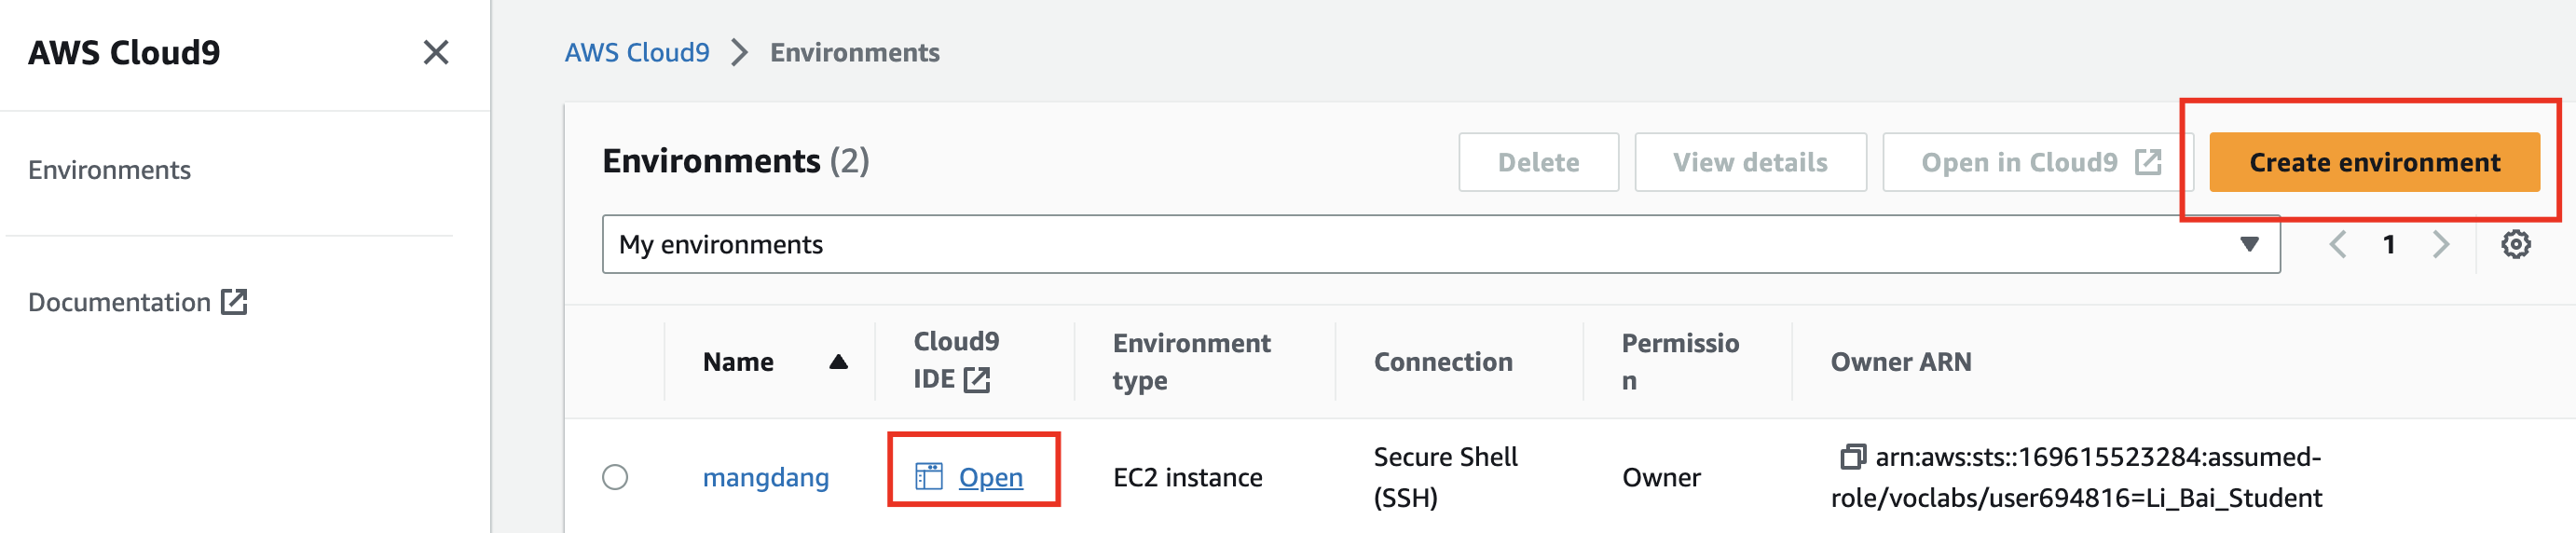Click the Documentation external link icon

[234, 302]
